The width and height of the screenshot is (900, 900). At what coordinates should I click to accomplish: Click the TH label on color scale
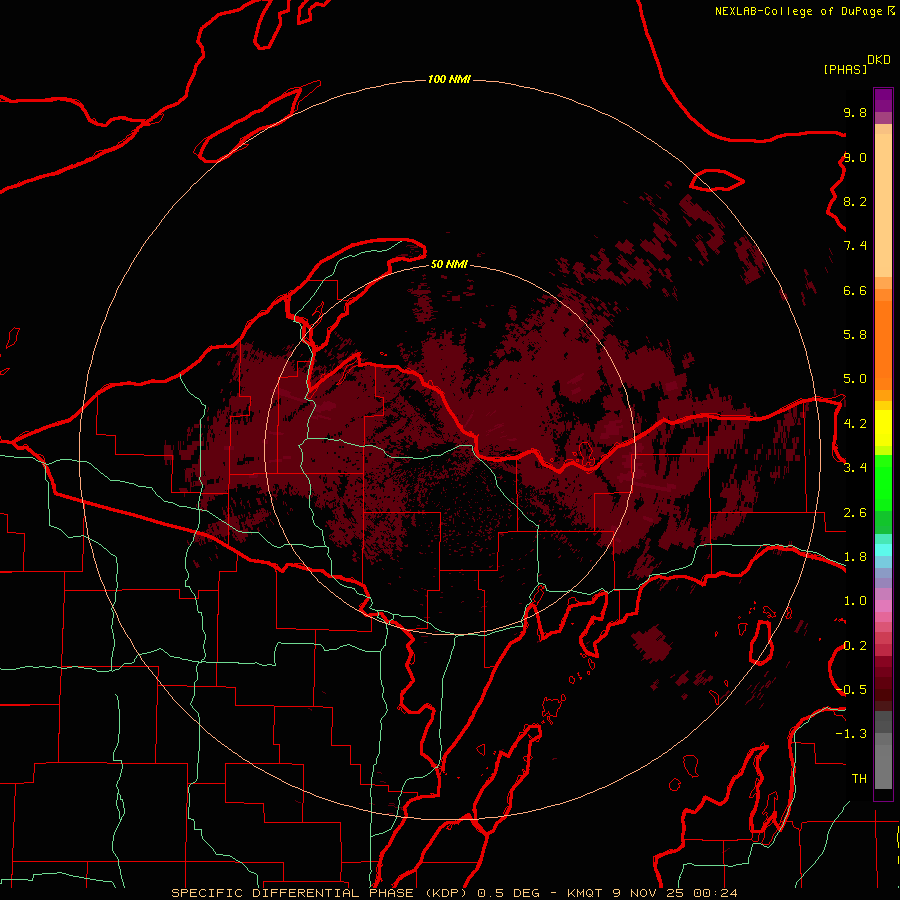pos(859,779)
